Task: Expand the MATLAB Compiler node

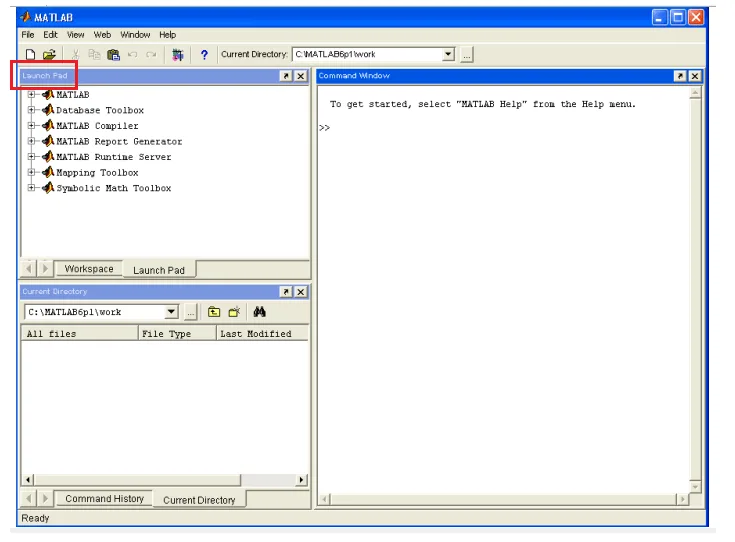Action: (x=31, y=126)
